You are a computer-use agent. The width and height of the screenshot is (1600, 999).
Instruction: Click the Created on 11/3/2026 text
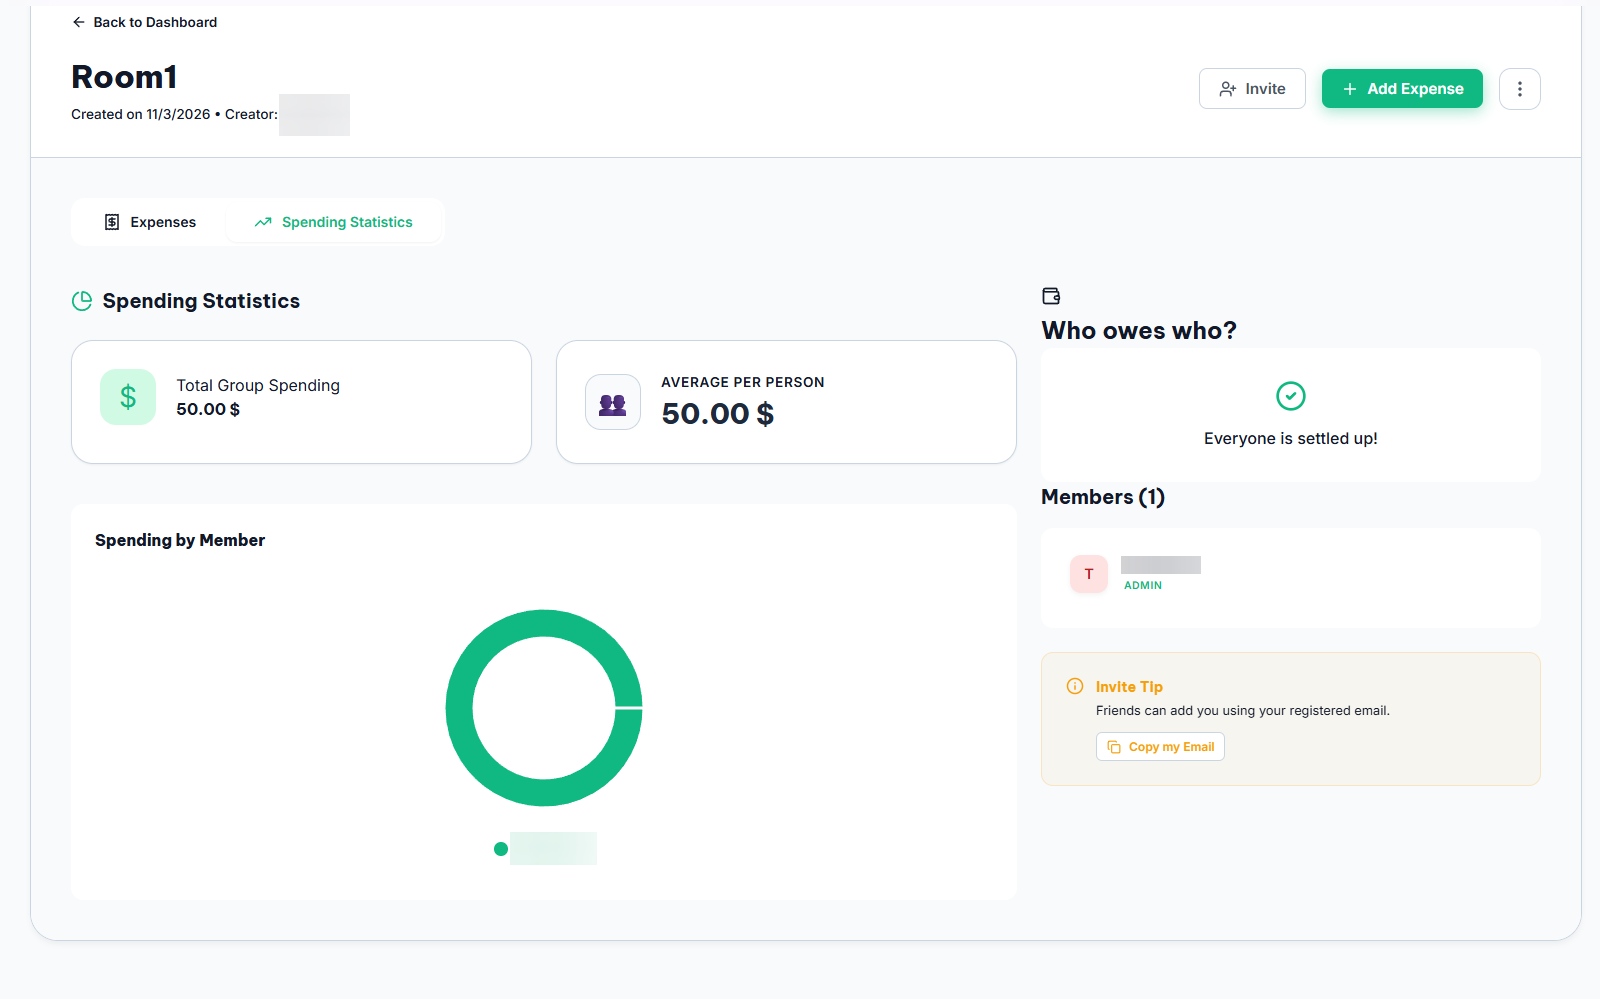[141, 114]
